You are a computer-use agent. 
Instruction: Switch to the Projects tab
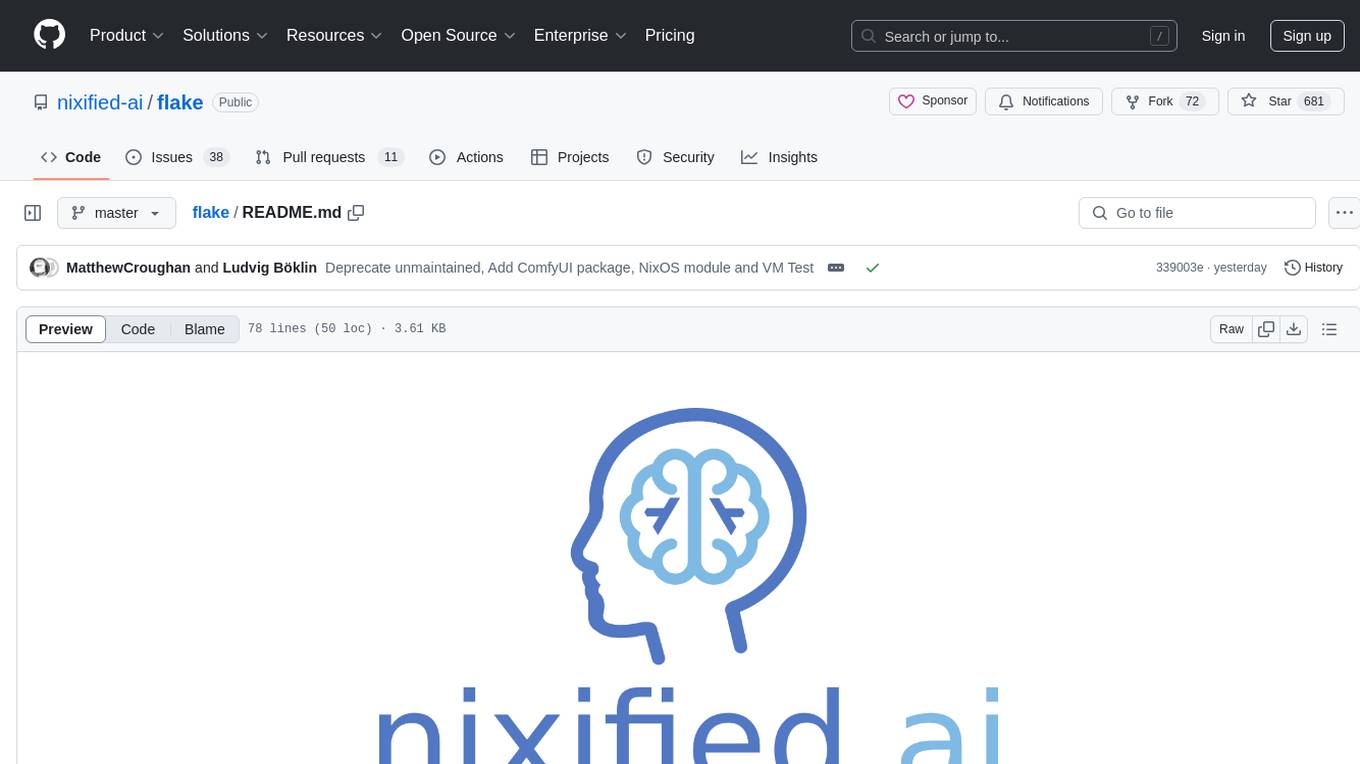pyautogui.click(x=570, y=157)
